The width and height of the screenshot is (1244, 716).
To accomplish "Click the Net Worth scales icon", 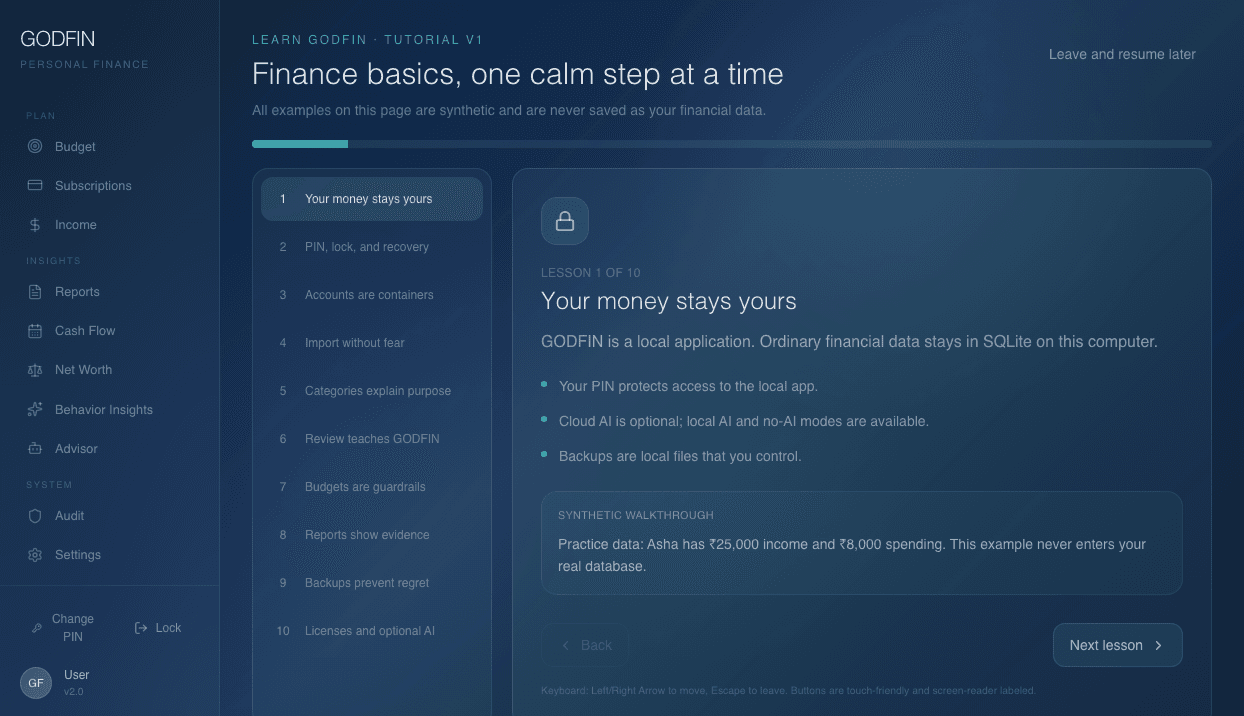I will (35, 370).
